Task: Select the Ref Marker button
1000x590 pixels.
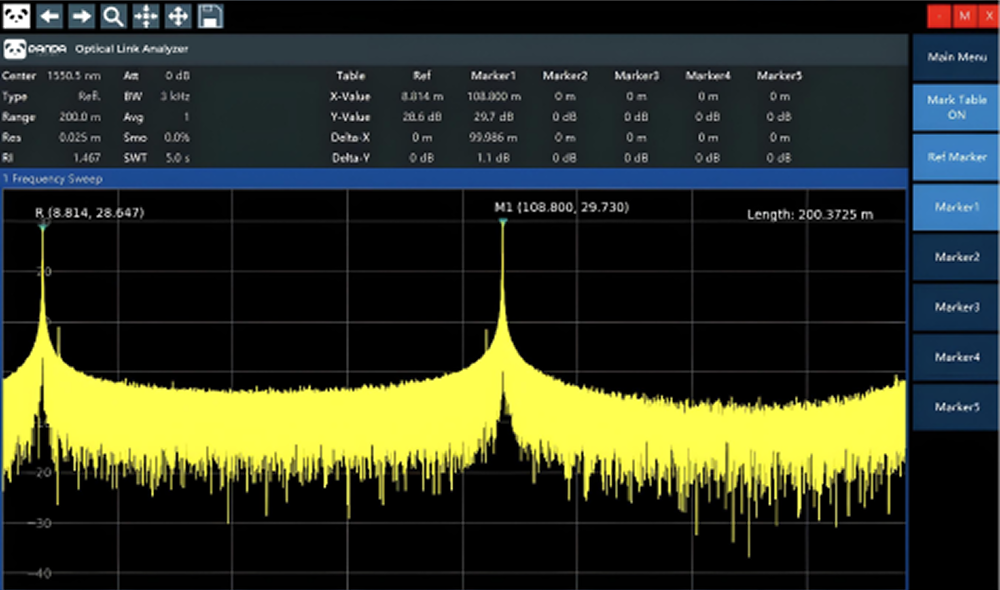Action: click(955, 157)
